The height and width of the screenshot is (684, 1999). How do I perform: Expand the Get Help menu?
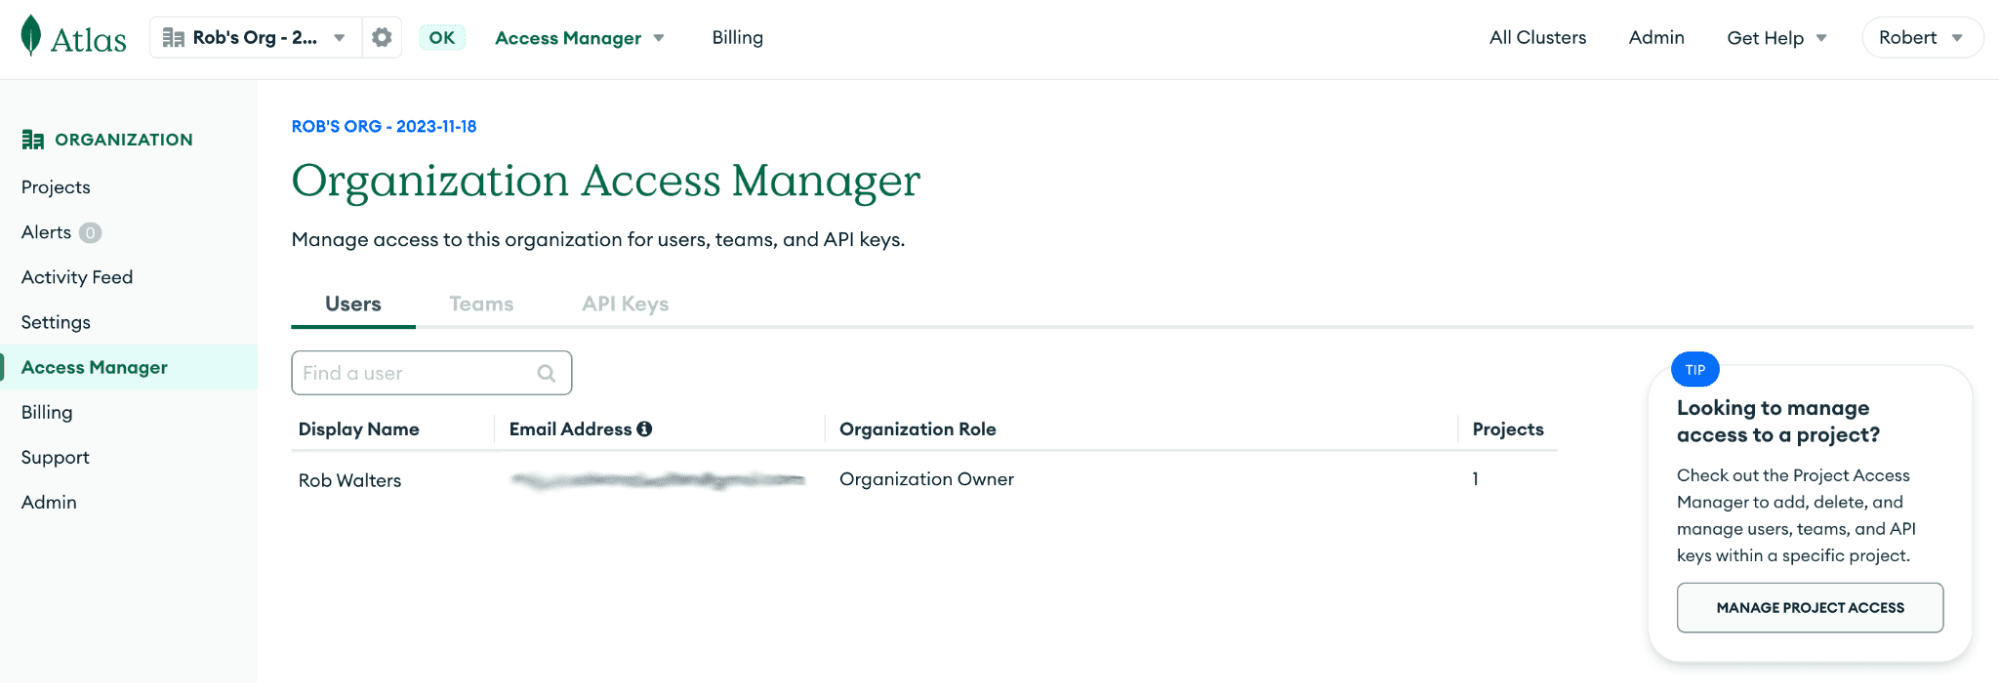(1776, 38)
